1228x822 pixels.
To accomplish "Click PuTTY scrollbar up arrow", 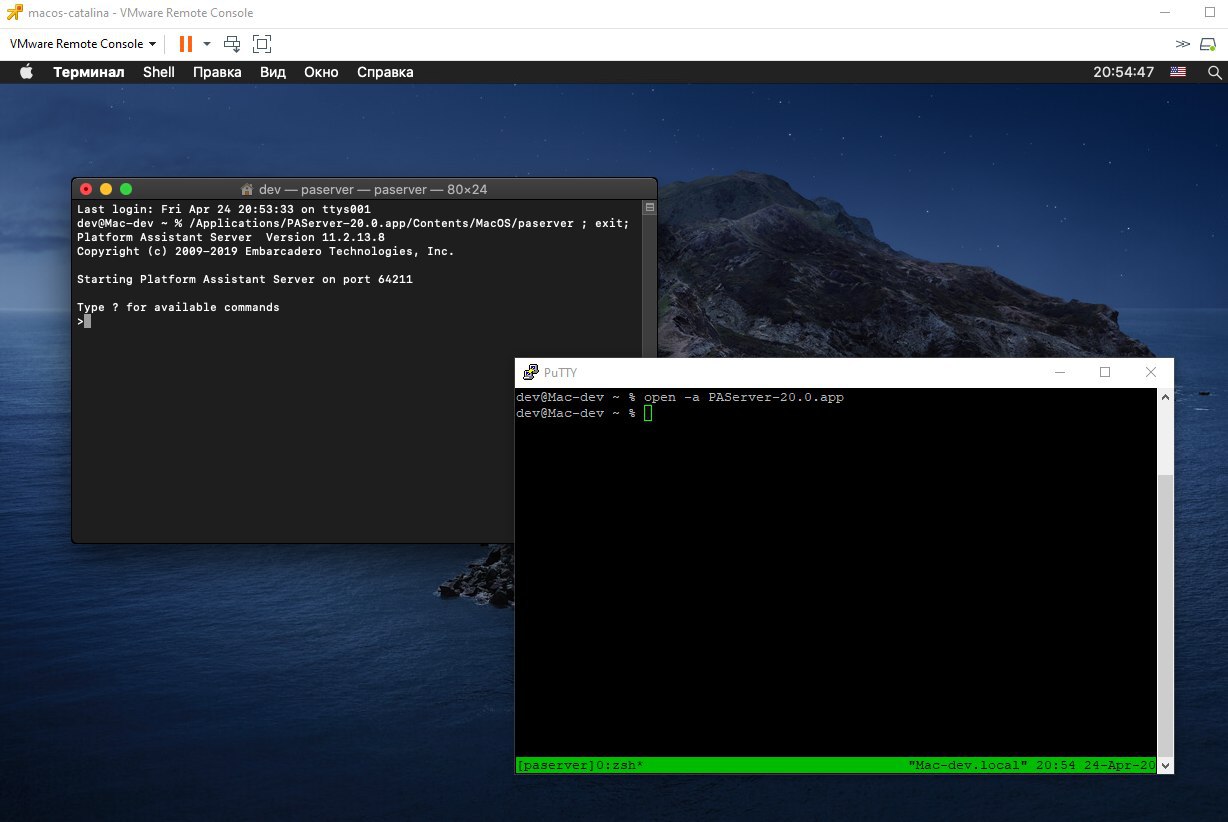I will (1166, 397).
